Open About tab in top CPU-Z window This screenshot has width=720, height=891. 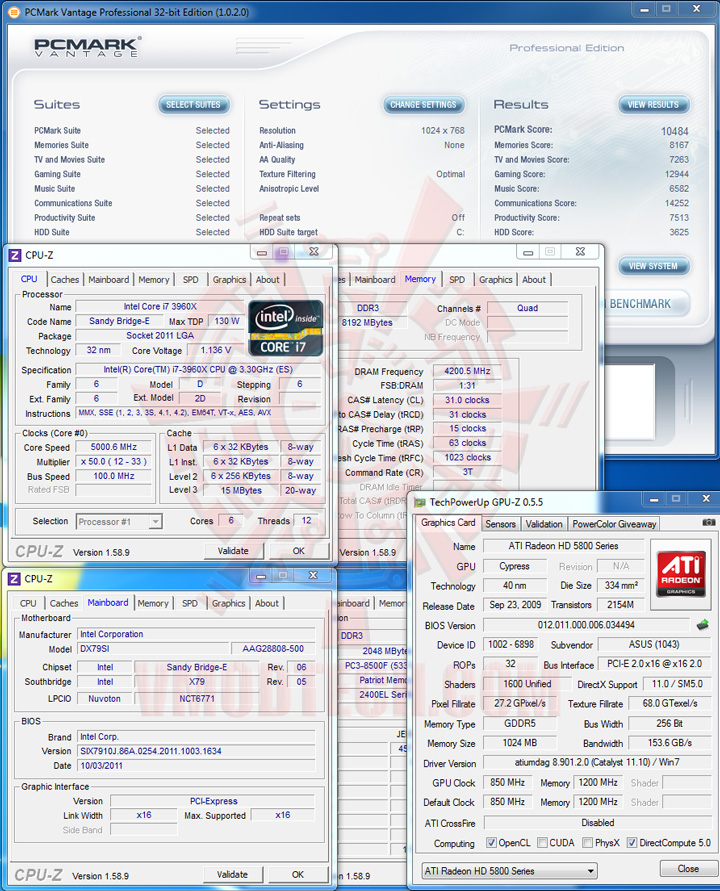click(x=267, y=280)
